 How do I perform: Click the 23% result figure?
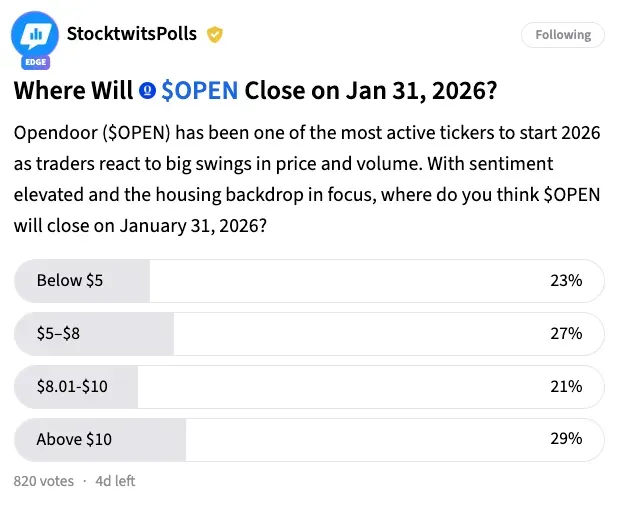pos(566,281)
